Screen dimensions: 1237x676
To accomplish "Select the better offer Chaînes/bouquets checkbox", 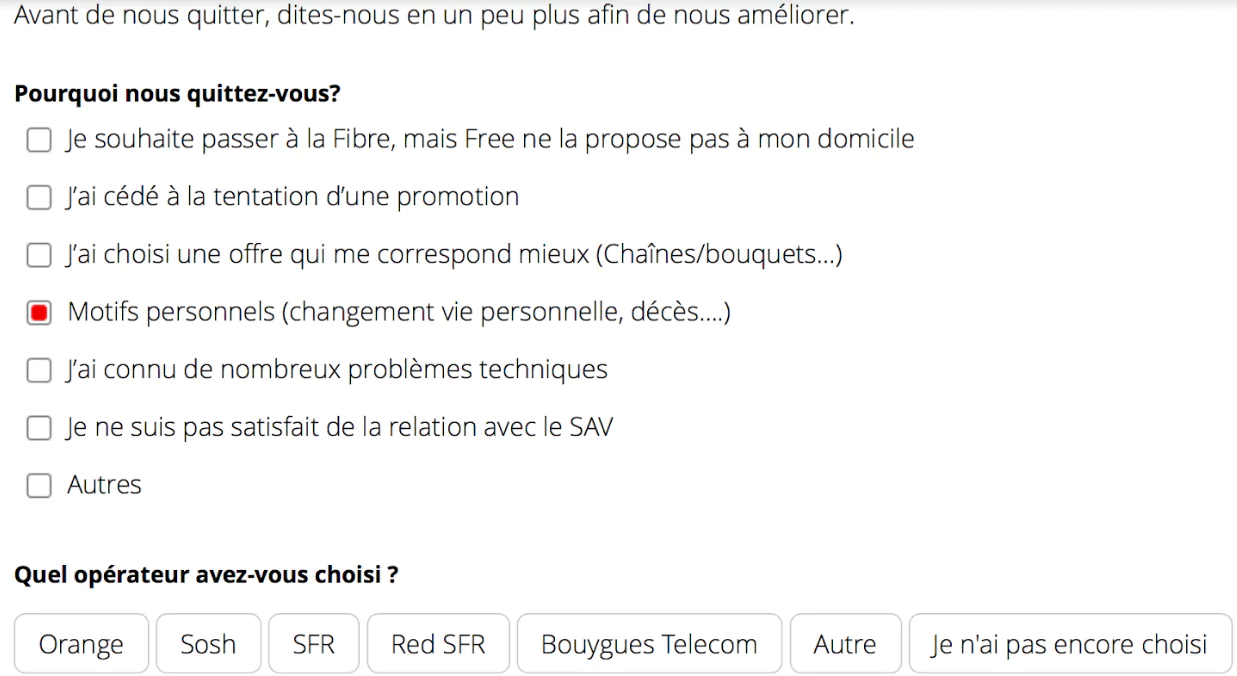I will 38,256.
